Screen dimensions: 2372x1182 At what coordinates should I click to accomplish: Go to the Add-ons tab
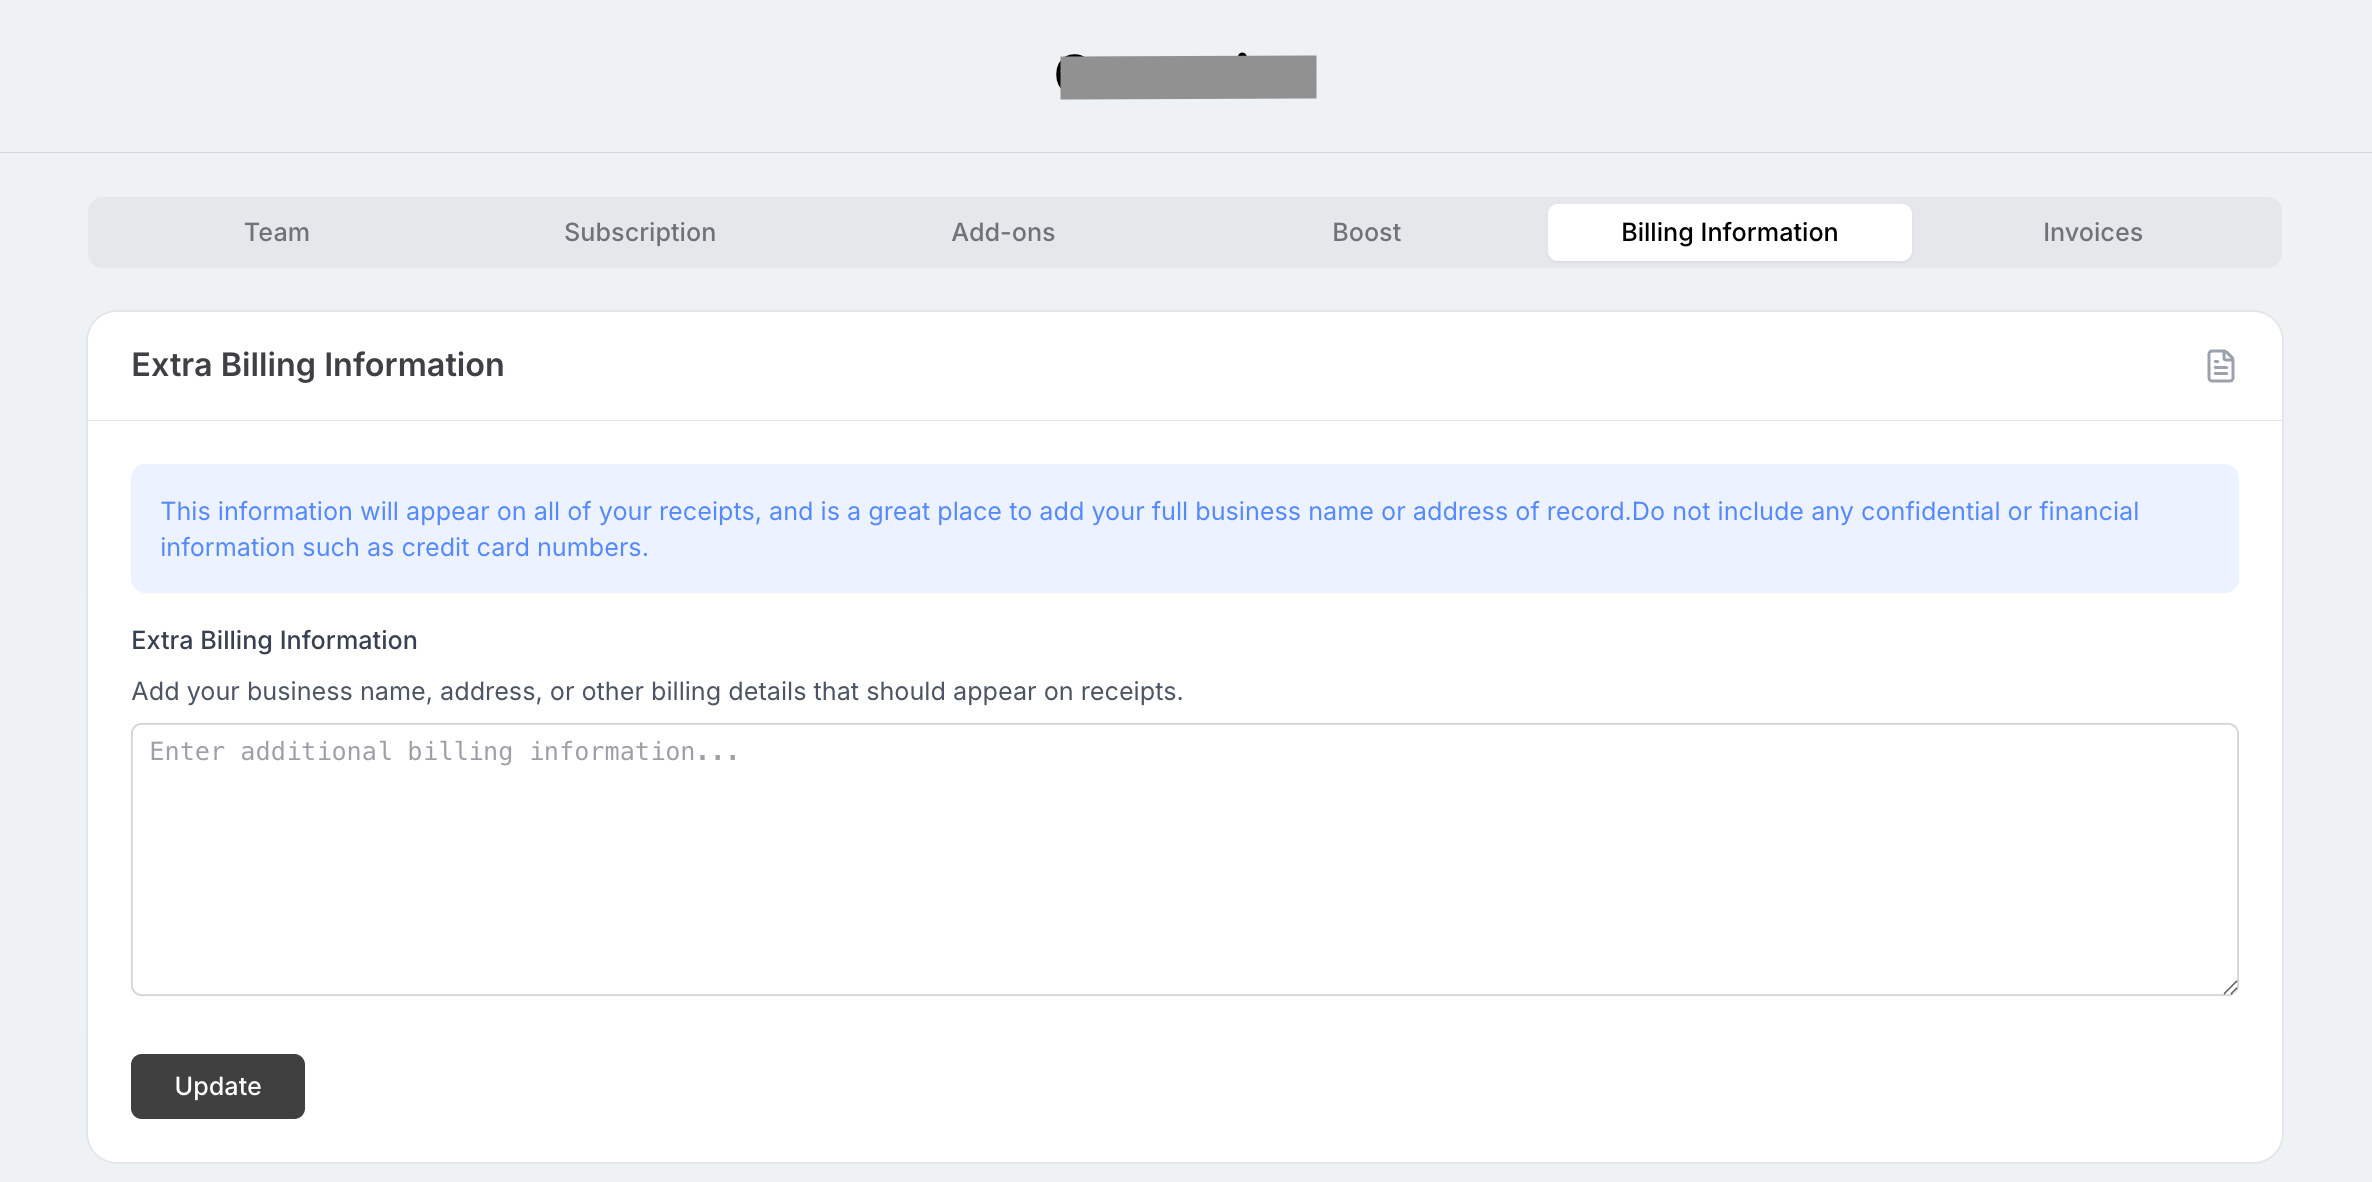pyautogui.click(x=1003, y=232)
